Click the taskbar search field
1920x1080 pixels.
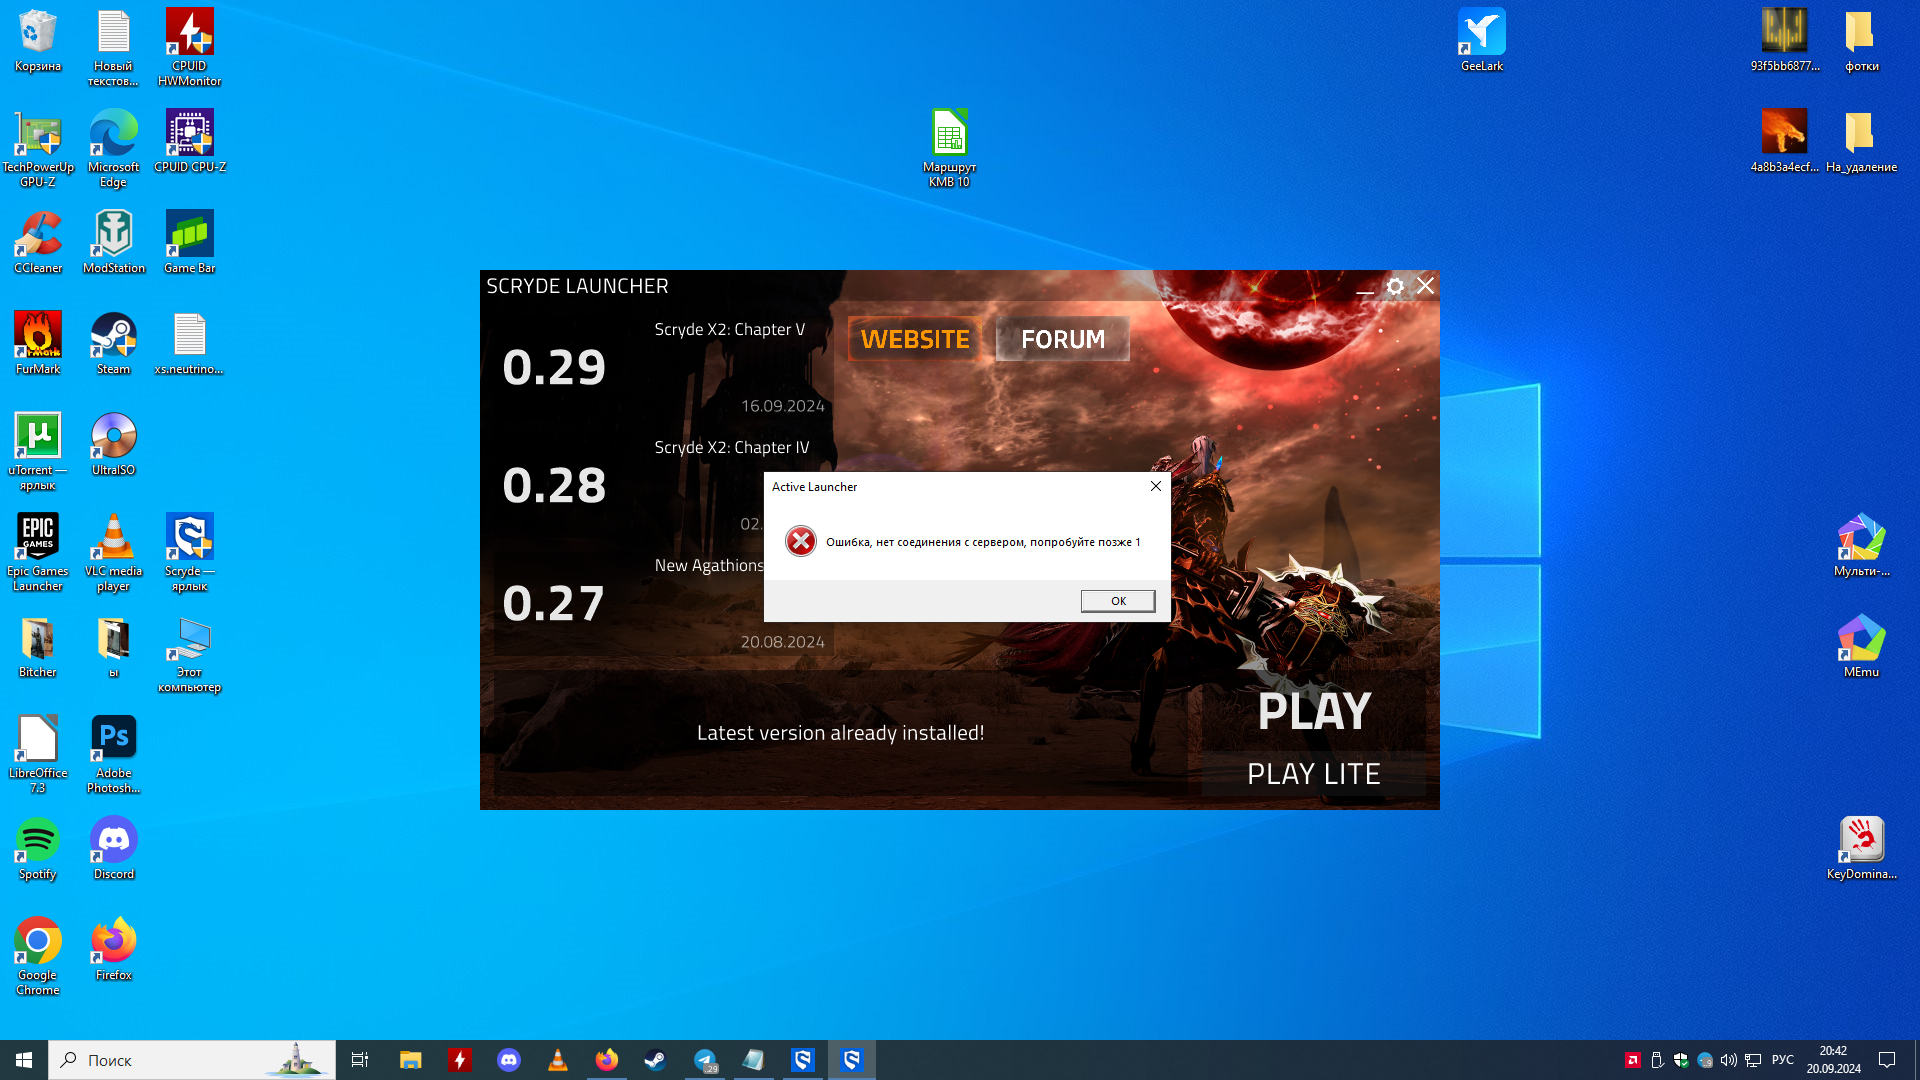[x=190, y=1060]
